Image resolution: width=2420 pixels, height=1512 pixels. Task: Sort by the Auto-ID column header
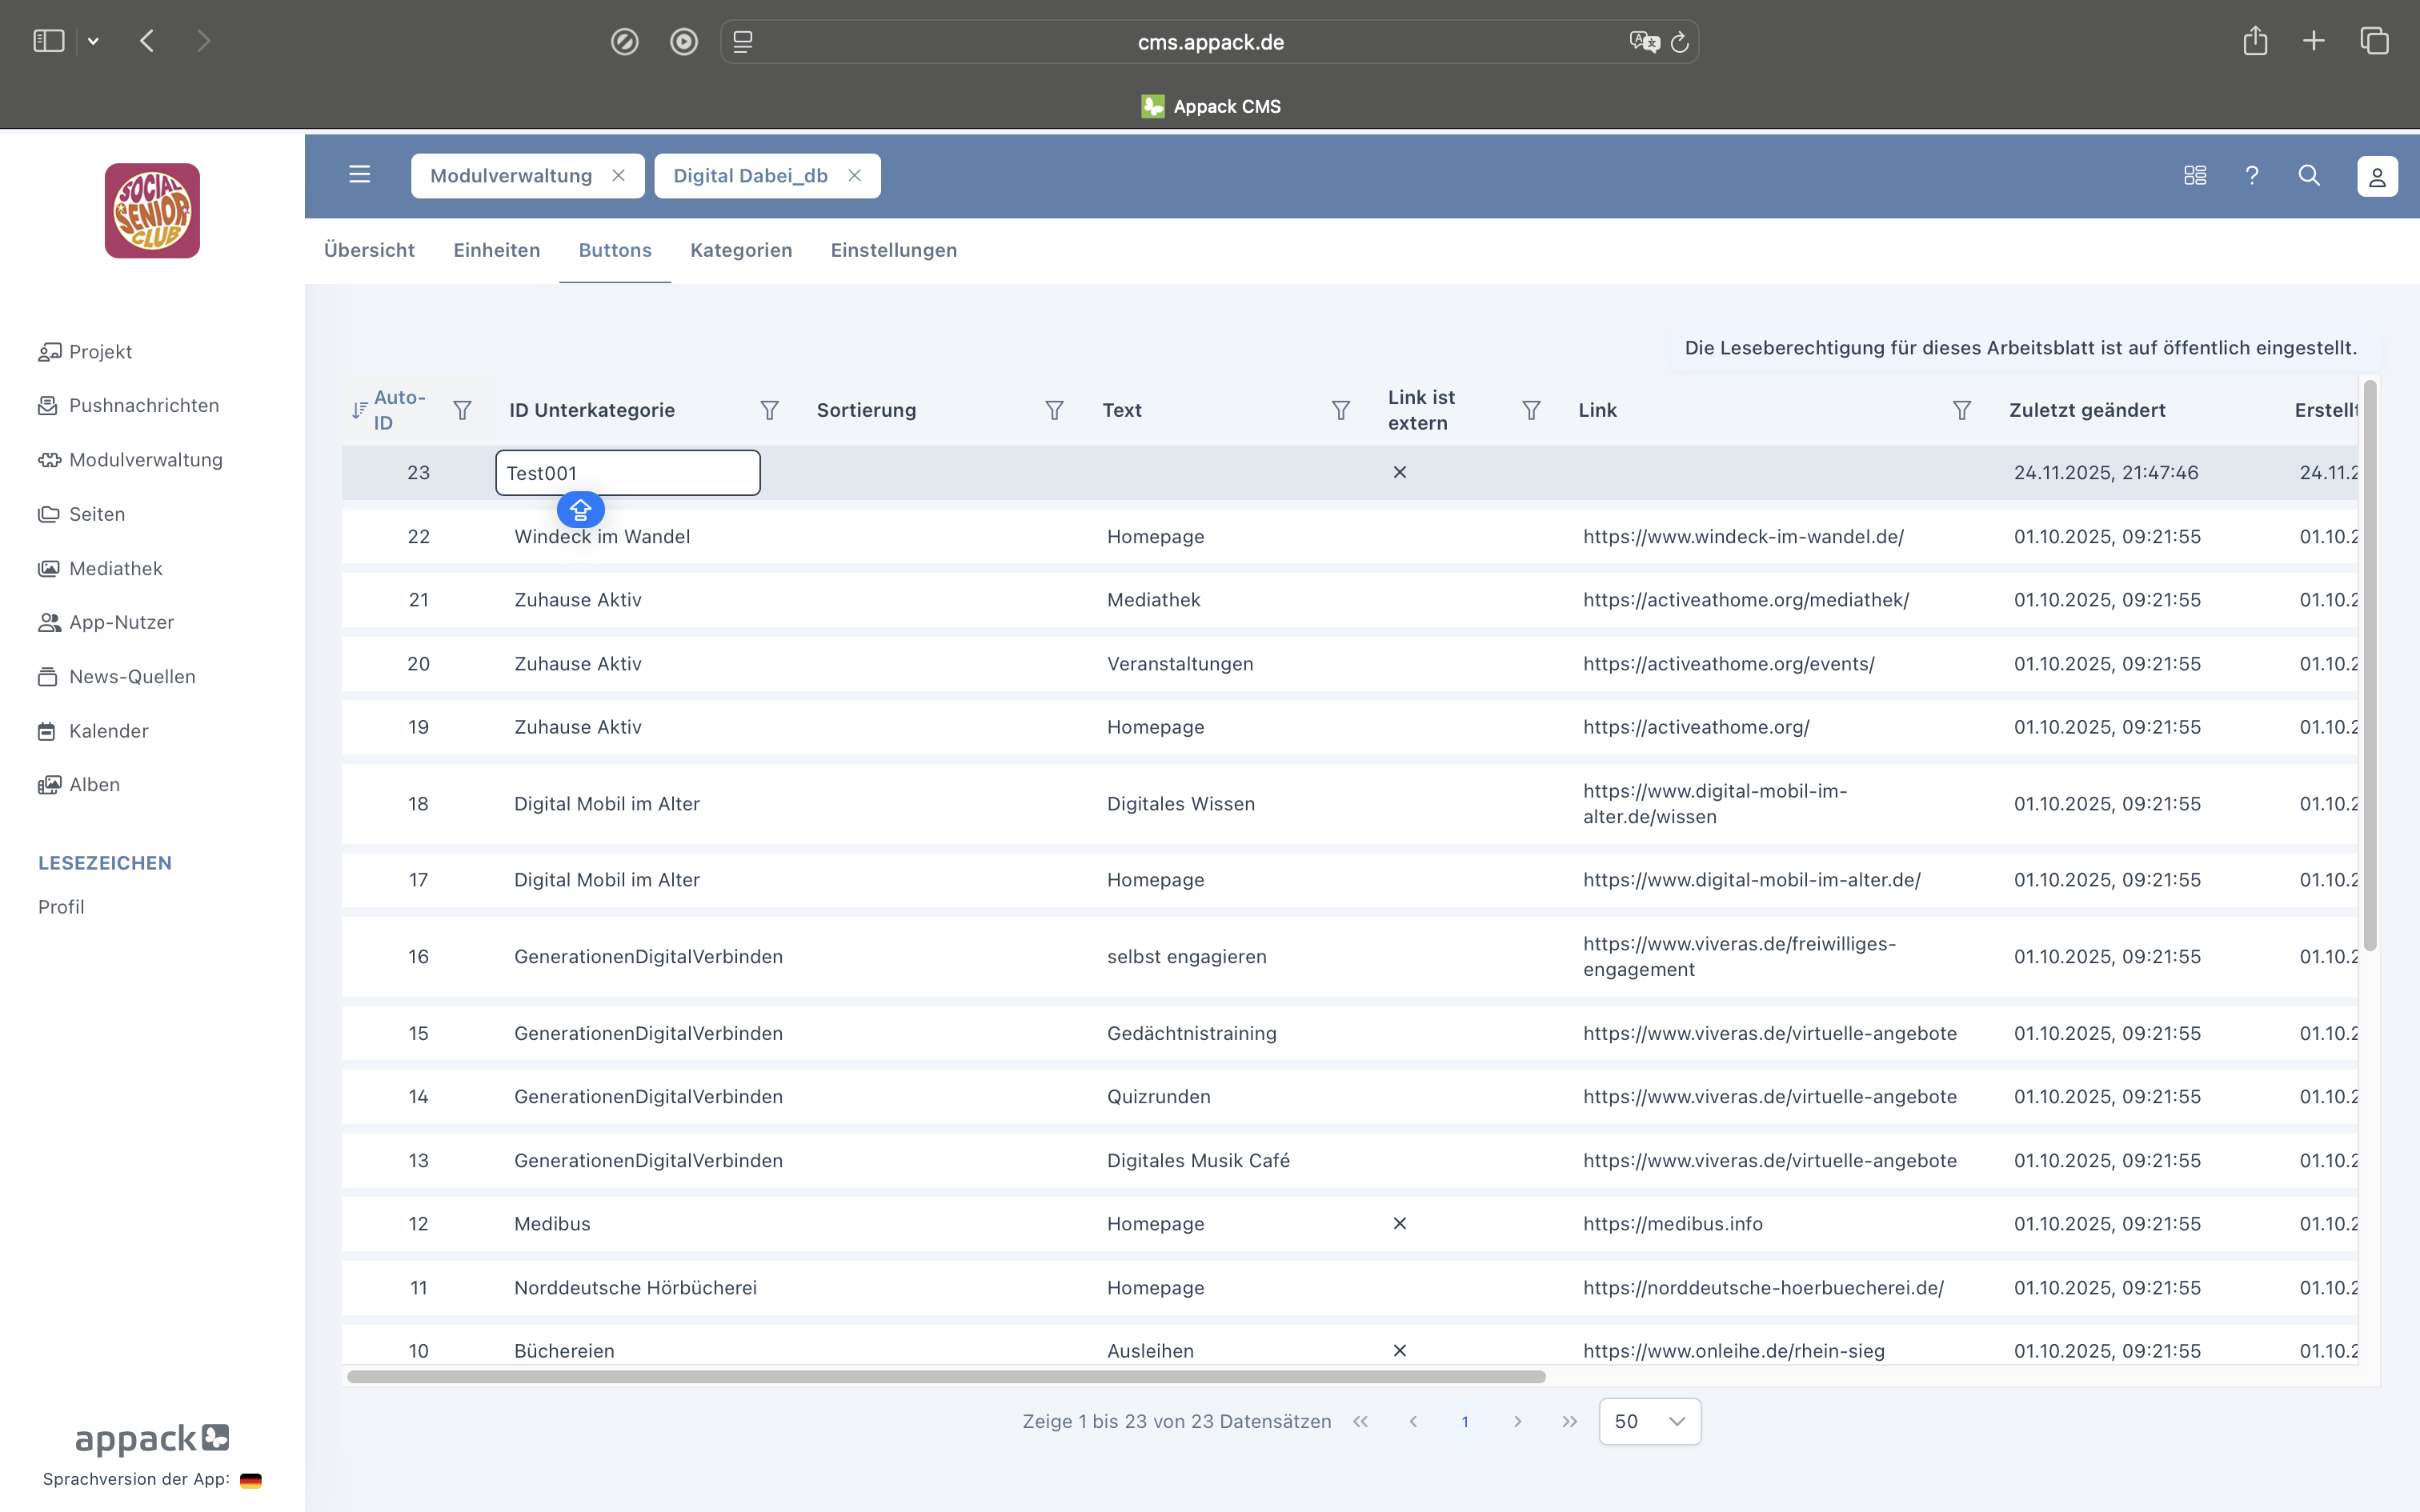click(398, 410)
